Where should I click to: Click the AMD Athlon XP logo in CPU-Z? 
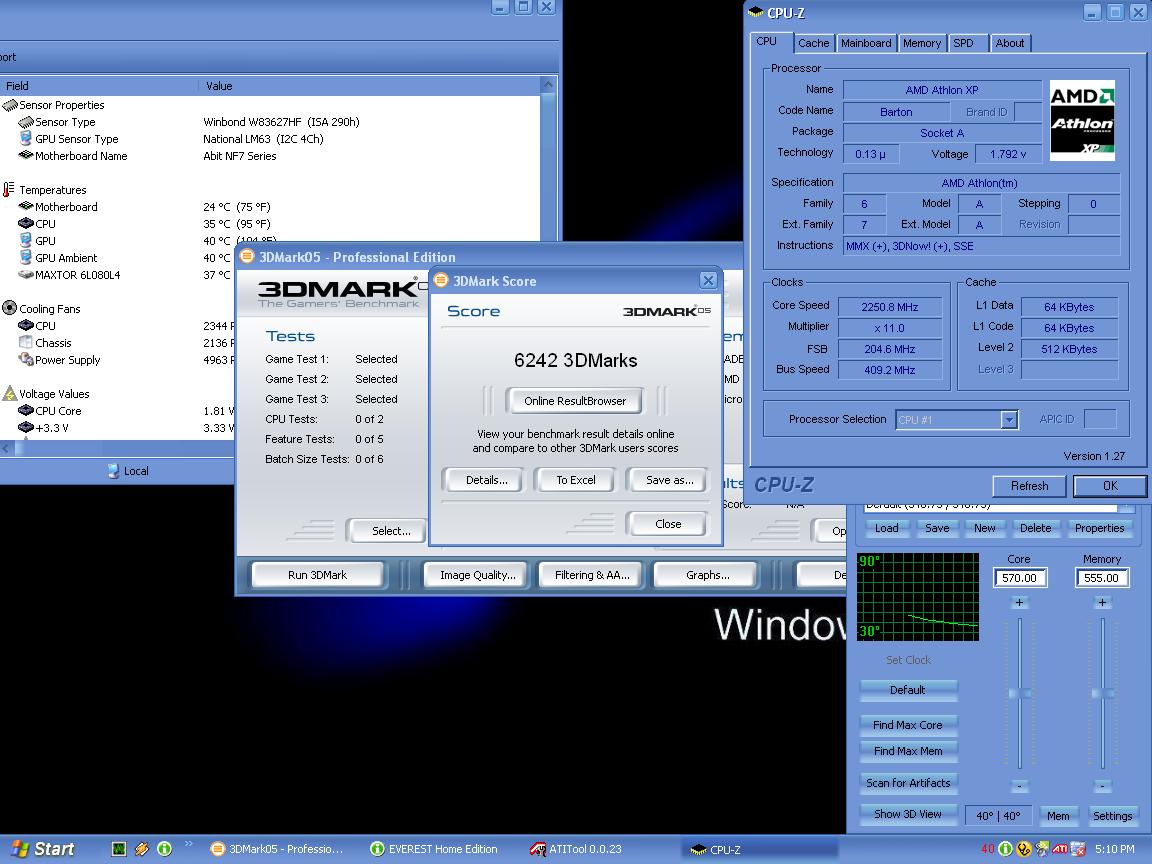click(1082, 120)
